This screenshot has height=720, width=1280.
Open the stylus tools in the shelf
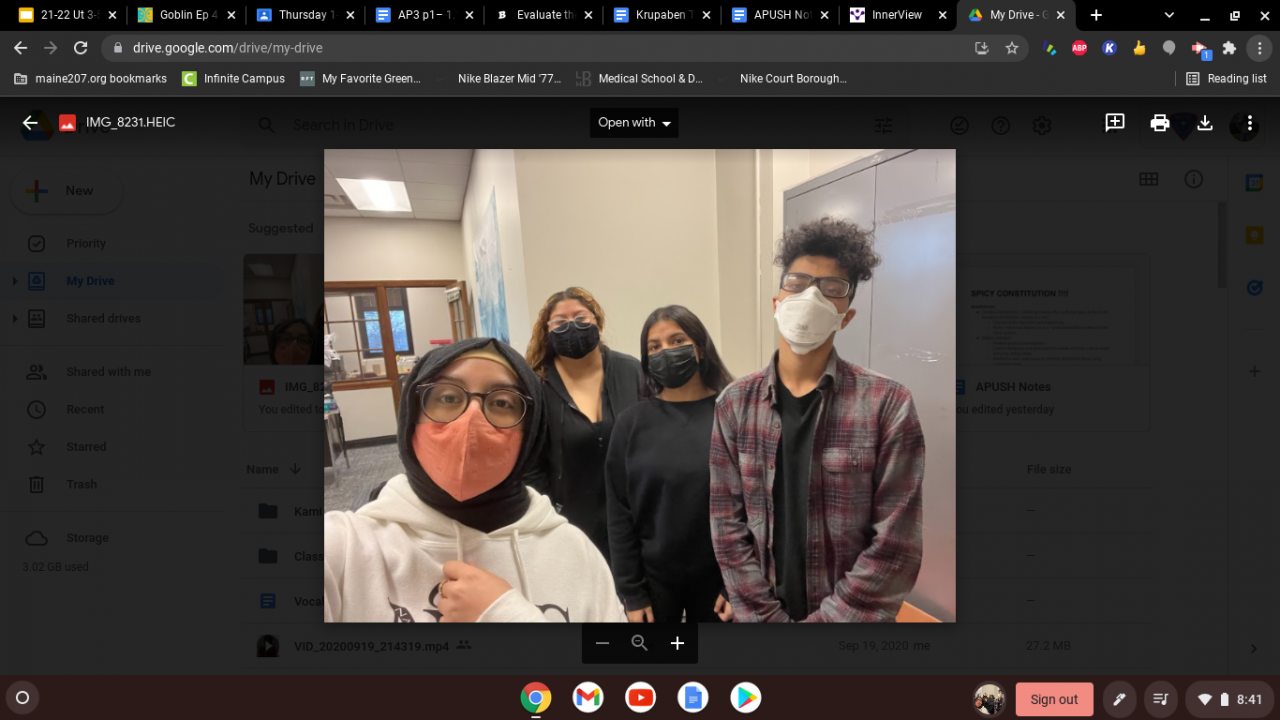point(1119,699)
